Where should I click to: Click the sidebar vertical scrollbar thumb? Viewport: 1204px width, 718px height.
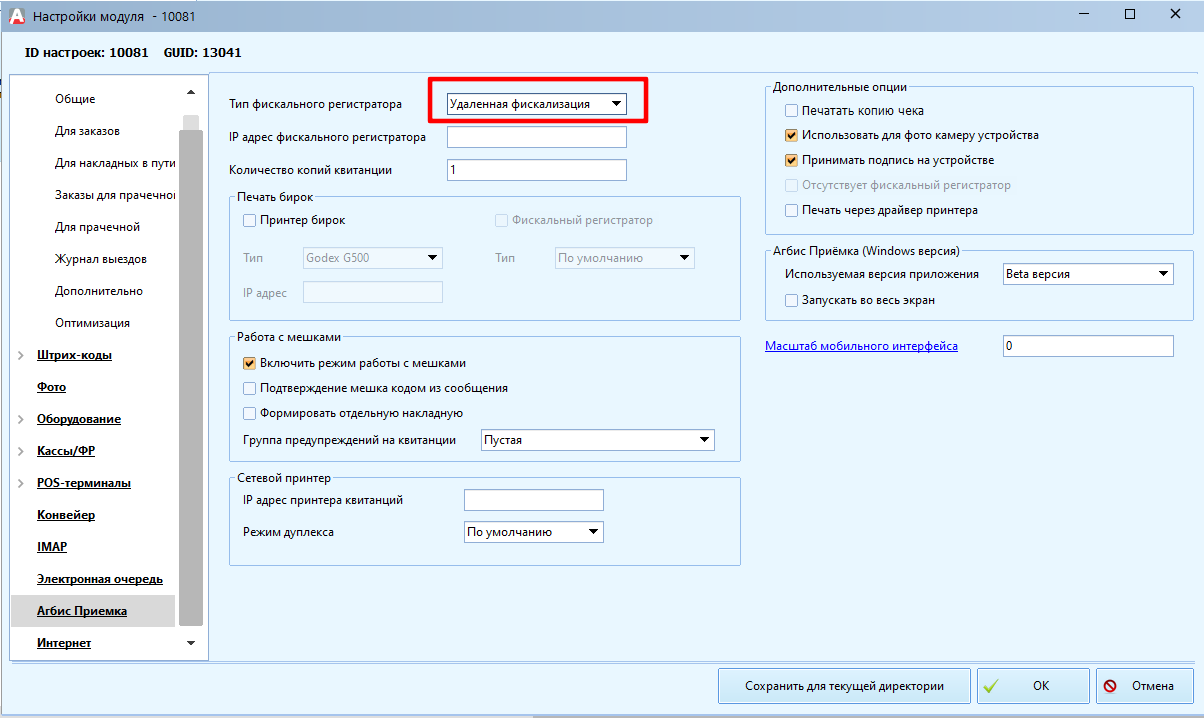(x=190, y=370)
